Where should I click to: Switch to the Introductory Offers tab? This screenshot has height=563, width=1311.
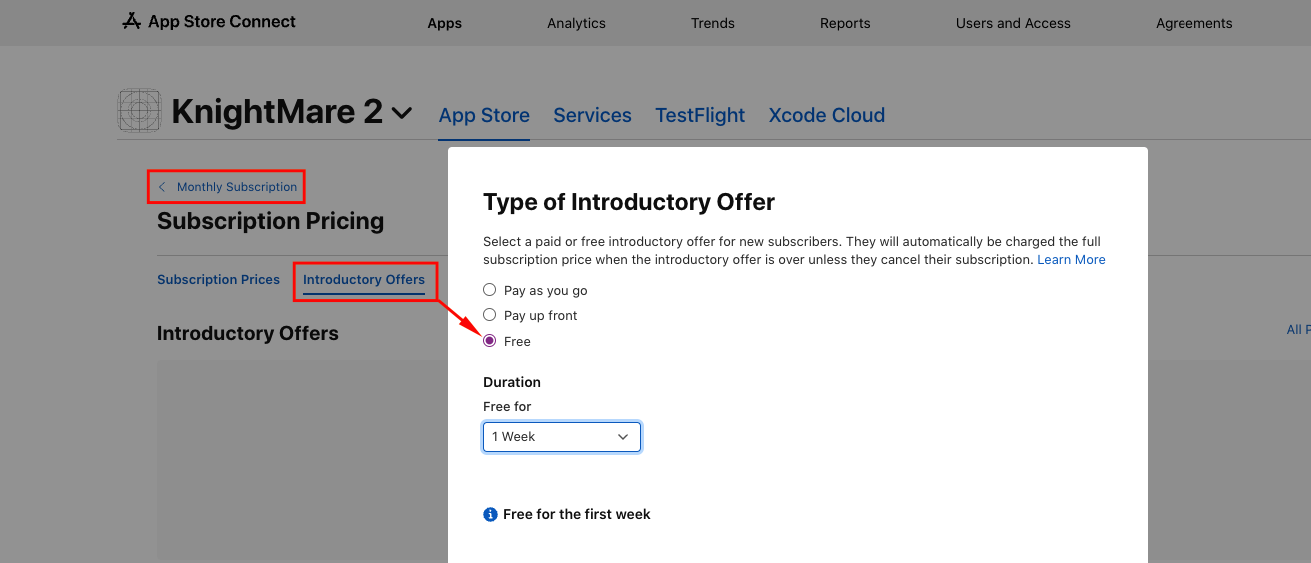pos(364,280)
